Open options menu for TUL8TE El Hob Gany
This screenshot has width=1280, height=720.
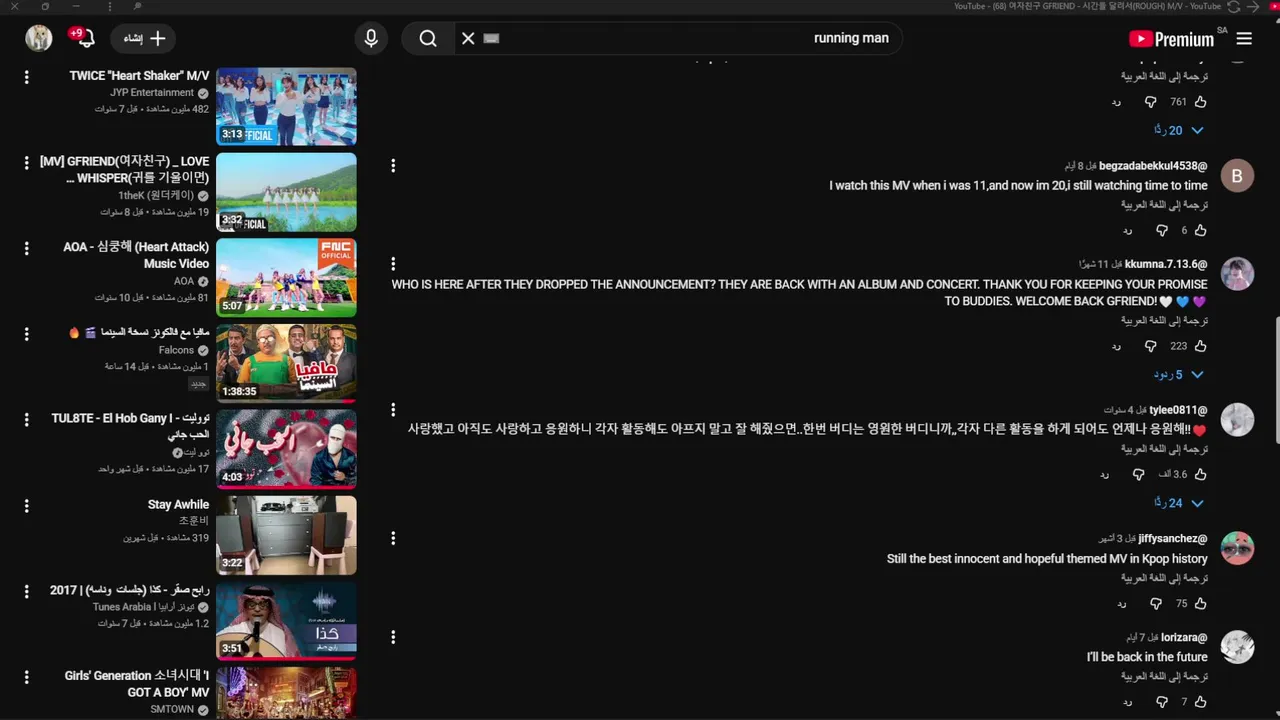(26, 420)
